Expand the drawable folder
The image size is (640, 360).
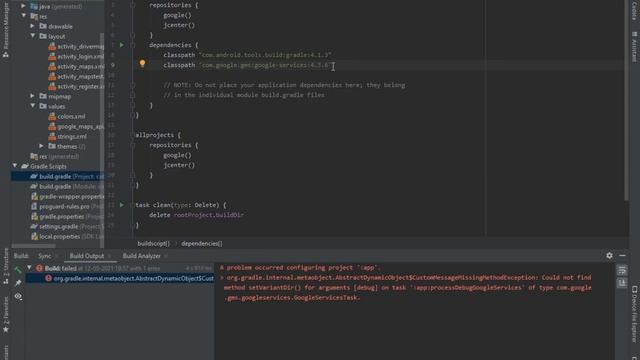pyautogui.click(x=32, y=26)
